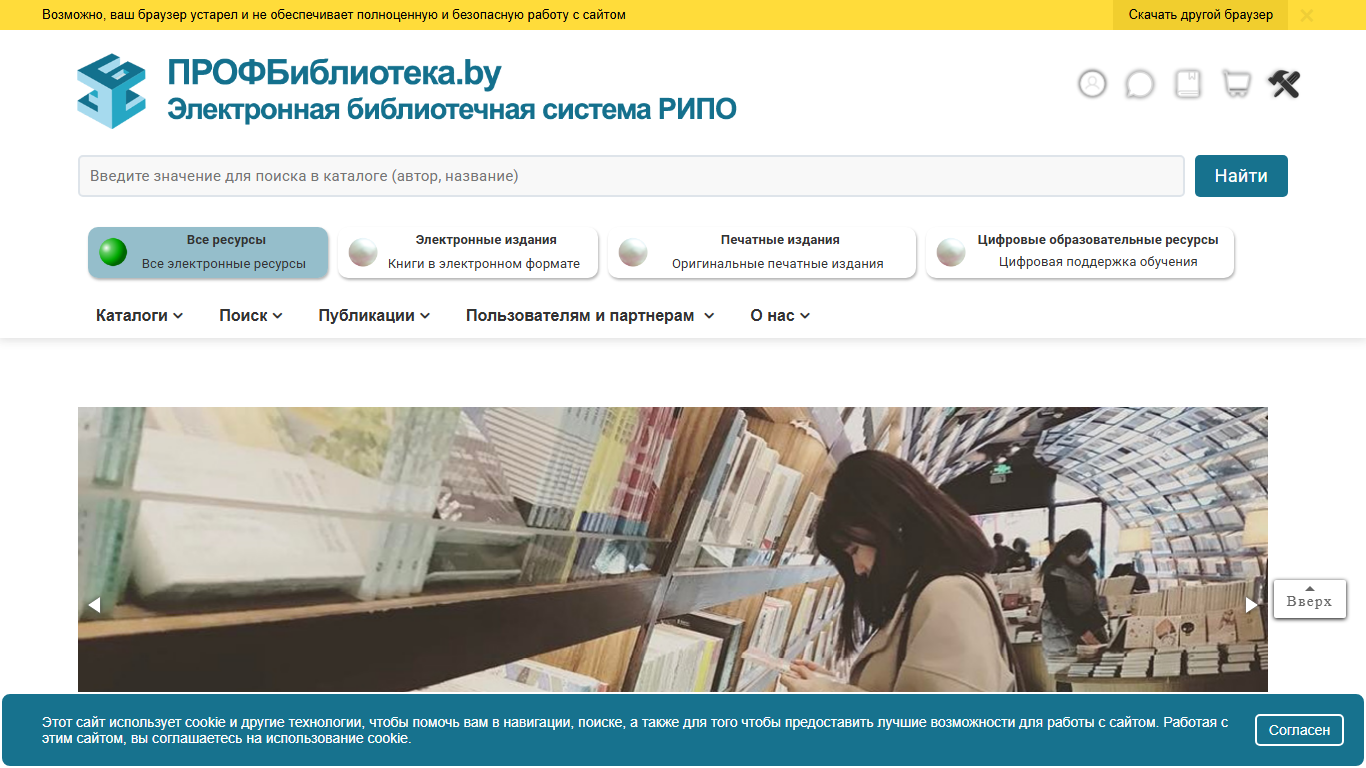Expand the Каталоги menu
This screenshot has height=768, width=1366.
[139, 315]
